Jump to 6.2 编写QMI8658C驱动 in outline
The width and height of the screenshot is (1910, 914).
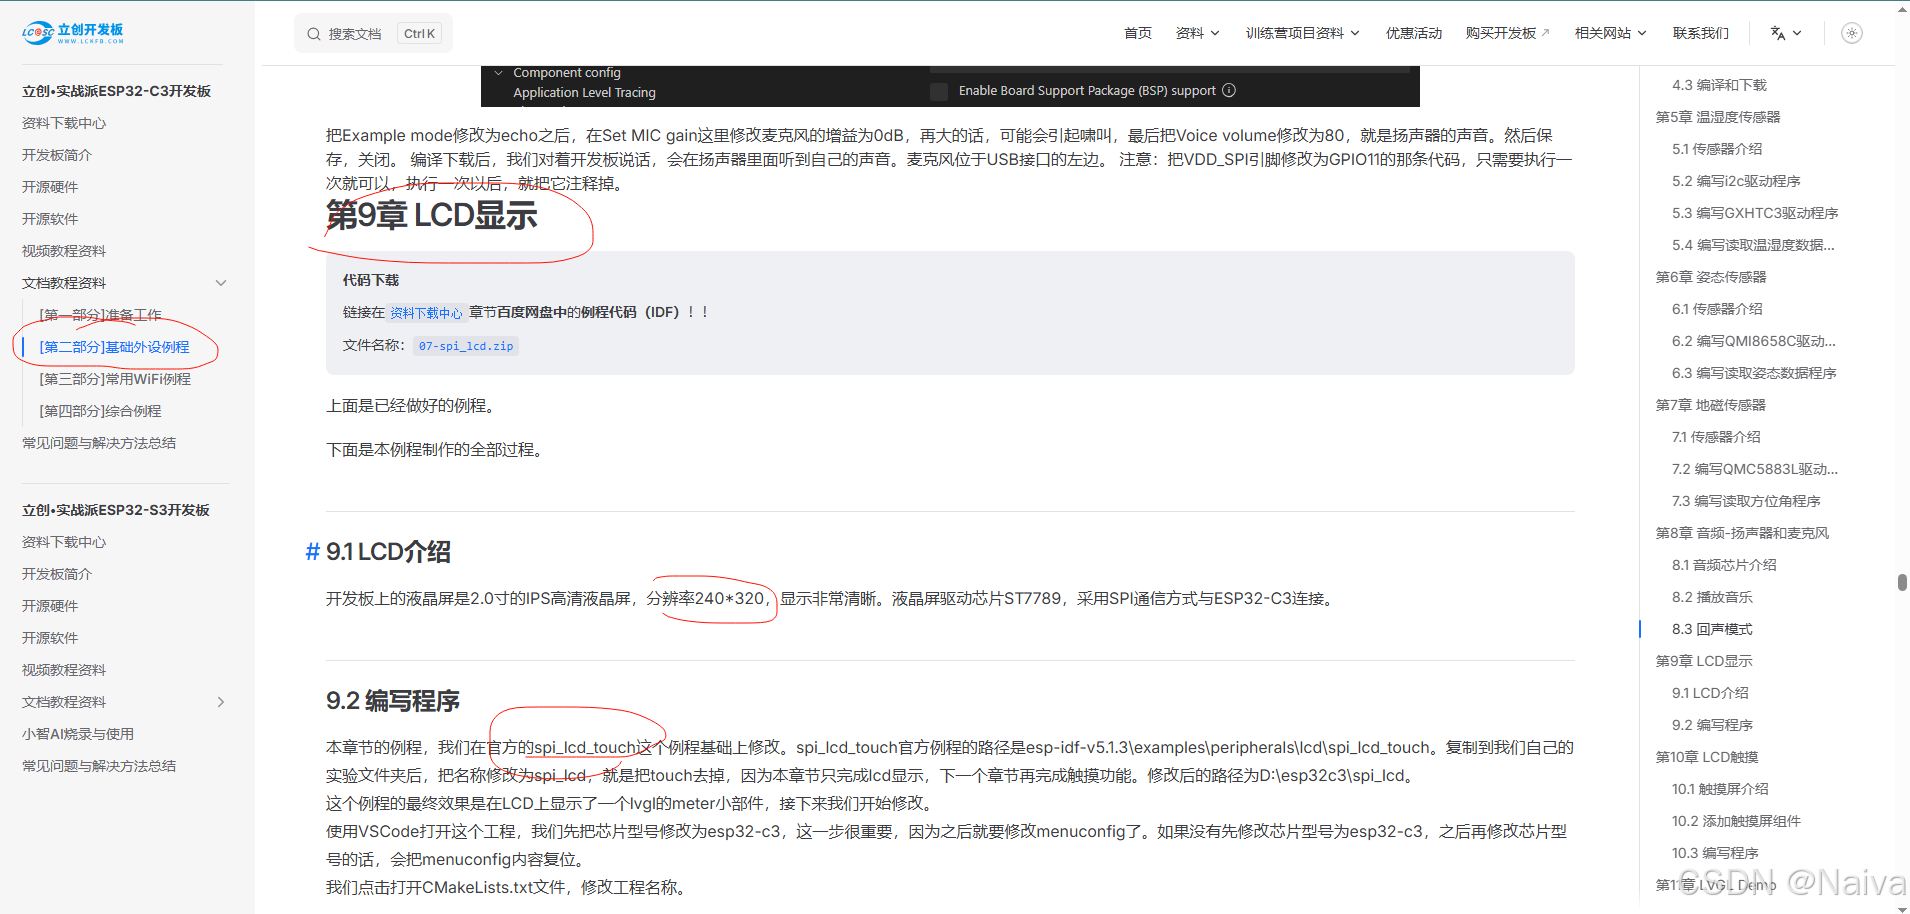1754,341
